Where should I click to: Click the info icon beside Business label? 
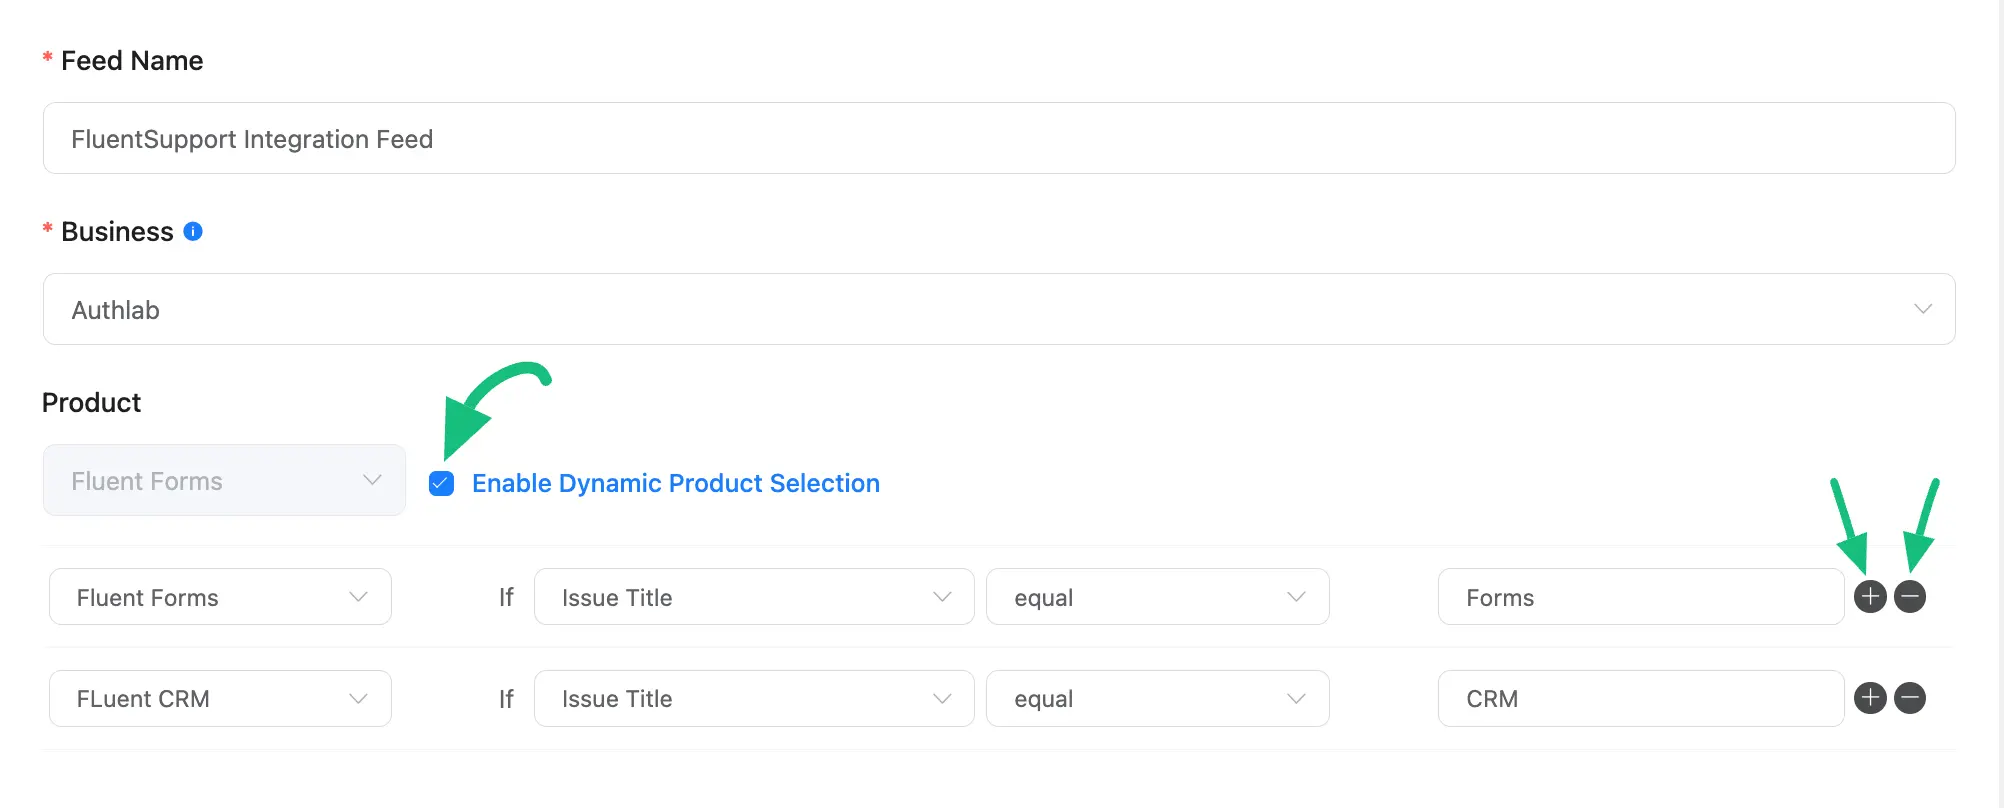pos(194,231)
